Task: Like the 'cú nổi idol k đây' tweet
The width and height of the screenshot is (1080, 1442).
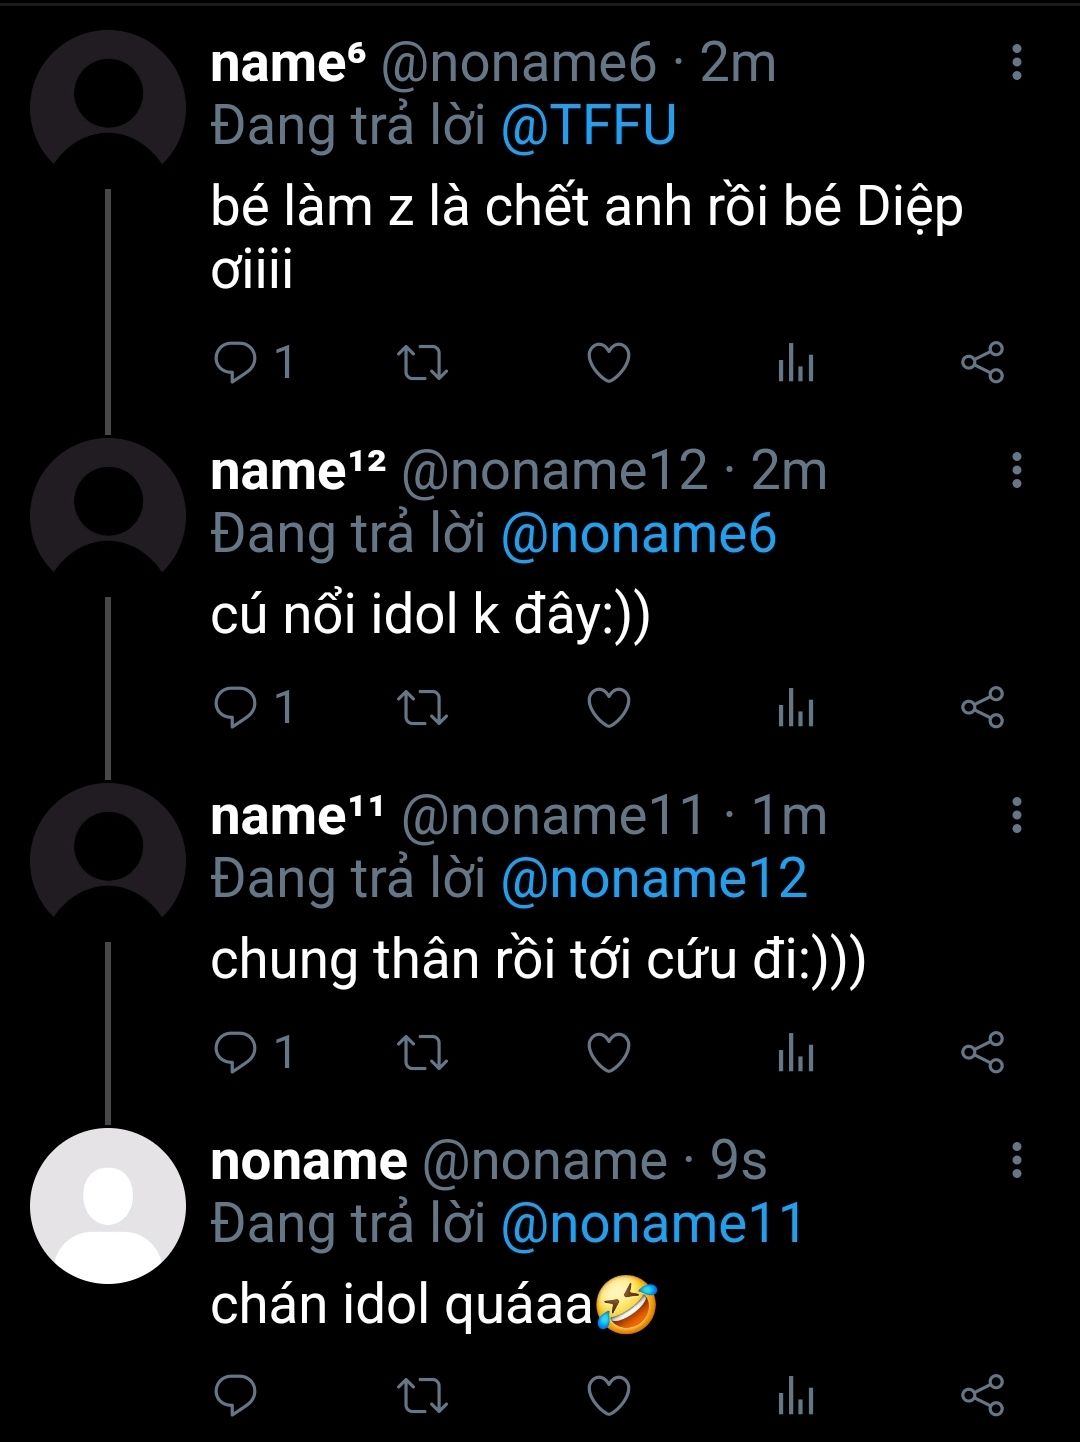Action: click(608, 707)
